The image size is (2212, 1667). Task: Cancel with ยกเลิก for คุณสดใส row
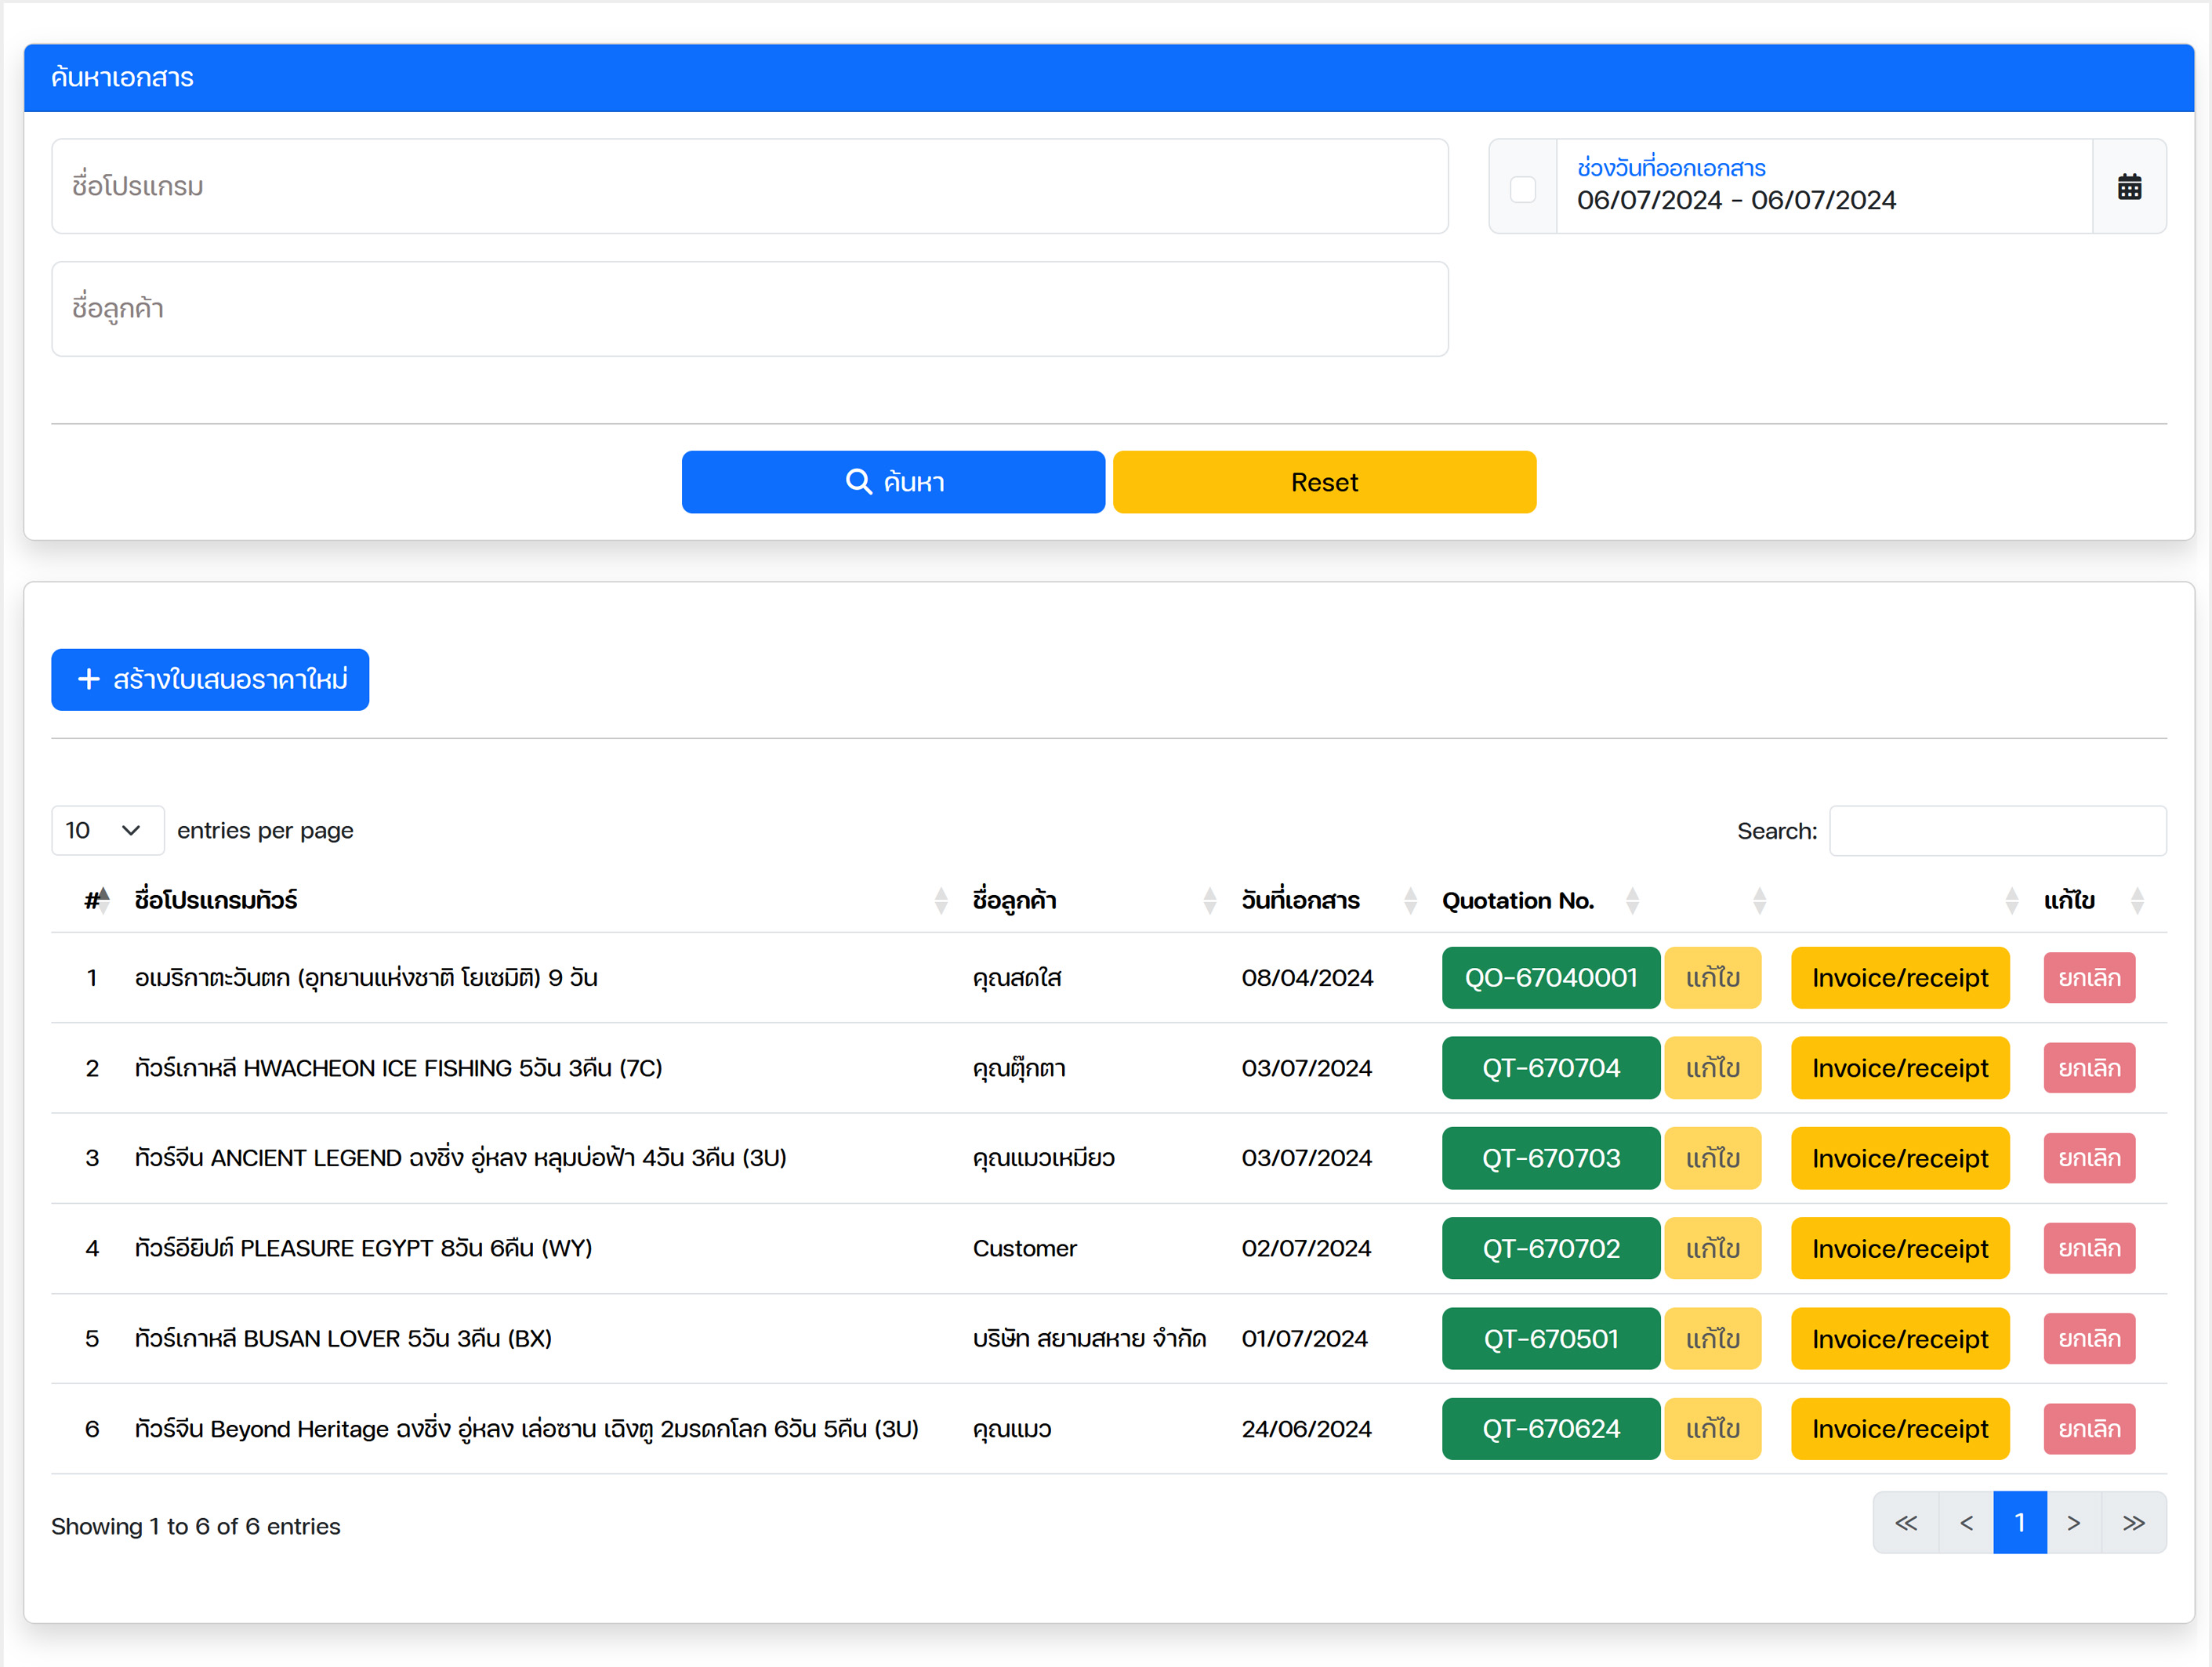[x=2089, y=978]
